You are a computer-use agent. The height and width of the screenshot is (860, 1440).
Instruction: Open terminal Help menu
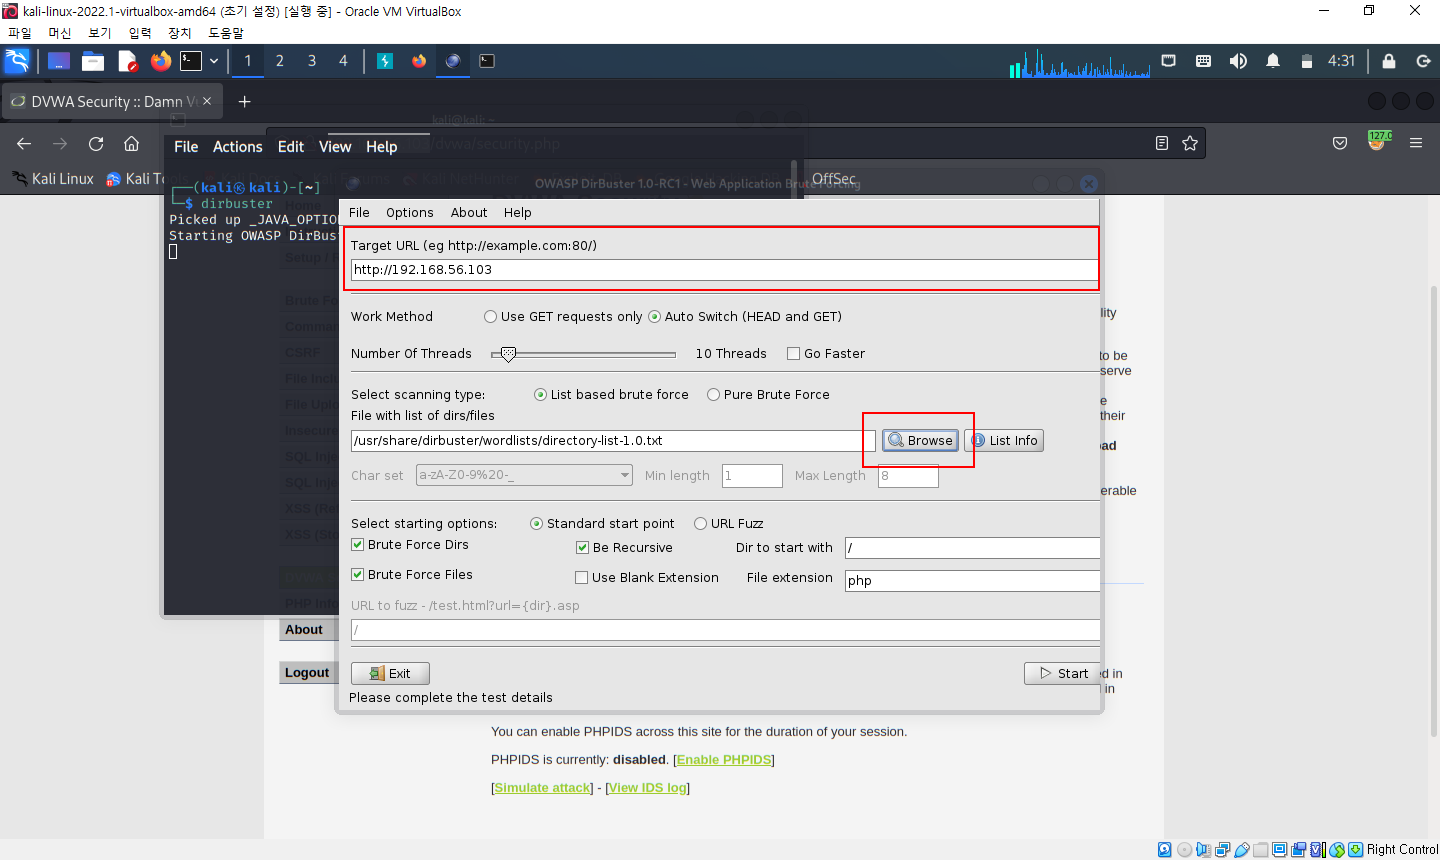(382, 146)
